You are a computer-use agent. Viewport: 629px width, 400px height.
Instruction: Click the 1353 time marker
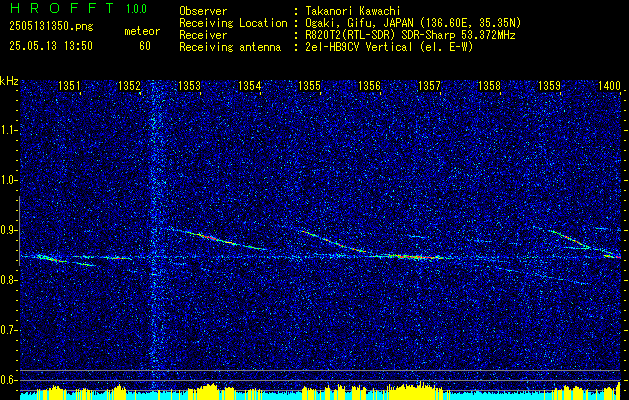189,85
